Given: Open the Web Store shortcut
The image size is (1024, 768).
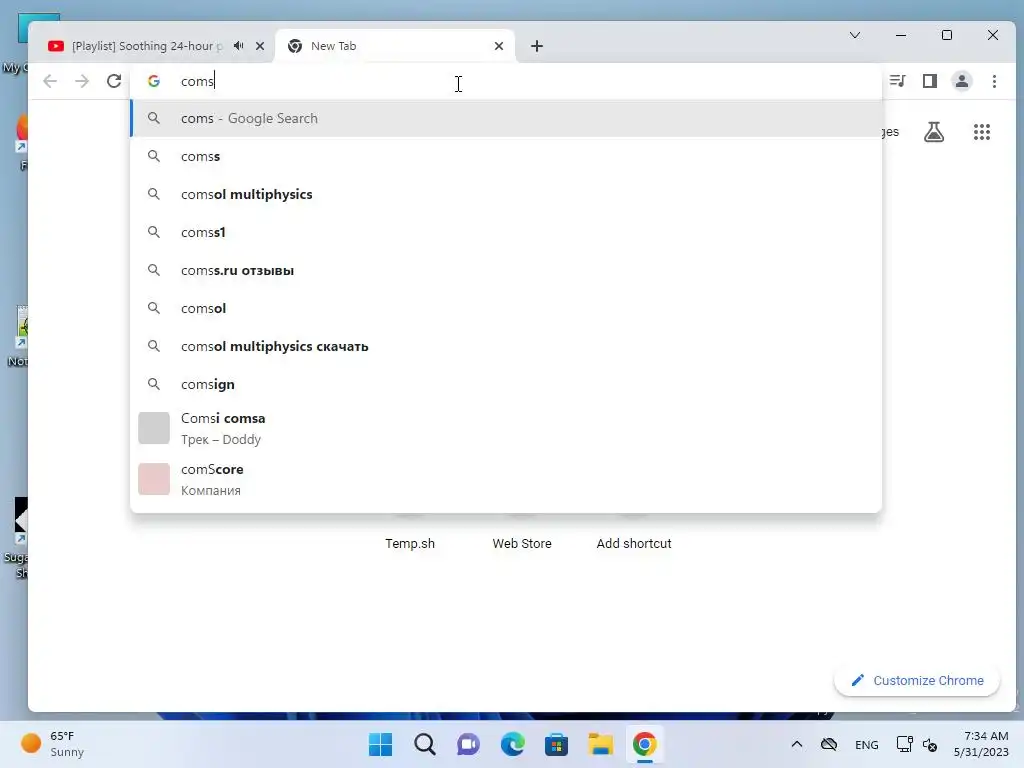Looking at the screenshot, I should pyautogui.click(x=522, y=543).
